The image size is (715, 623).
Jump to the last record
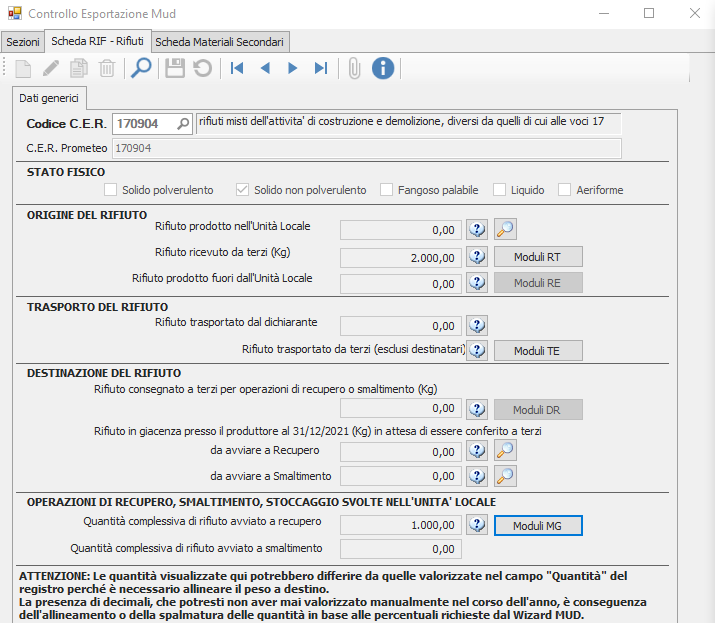(x=321, y=68)
